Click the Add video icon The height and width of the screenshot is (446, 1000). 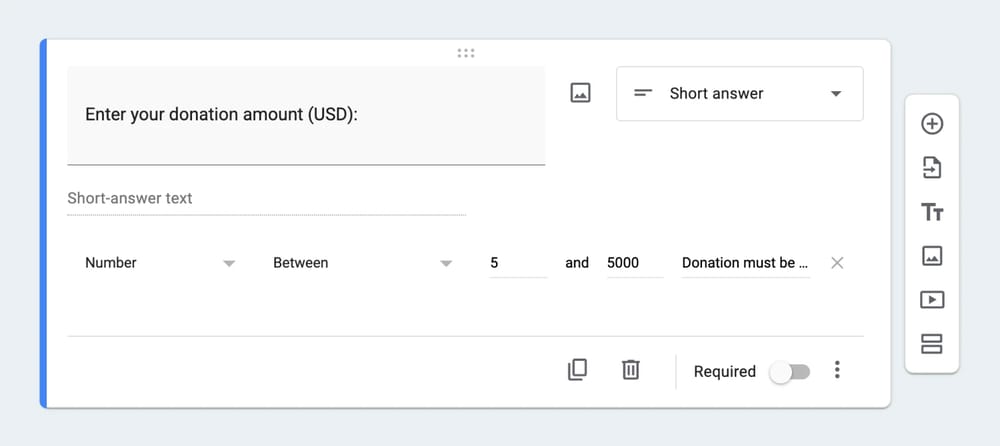coord(932,300)
